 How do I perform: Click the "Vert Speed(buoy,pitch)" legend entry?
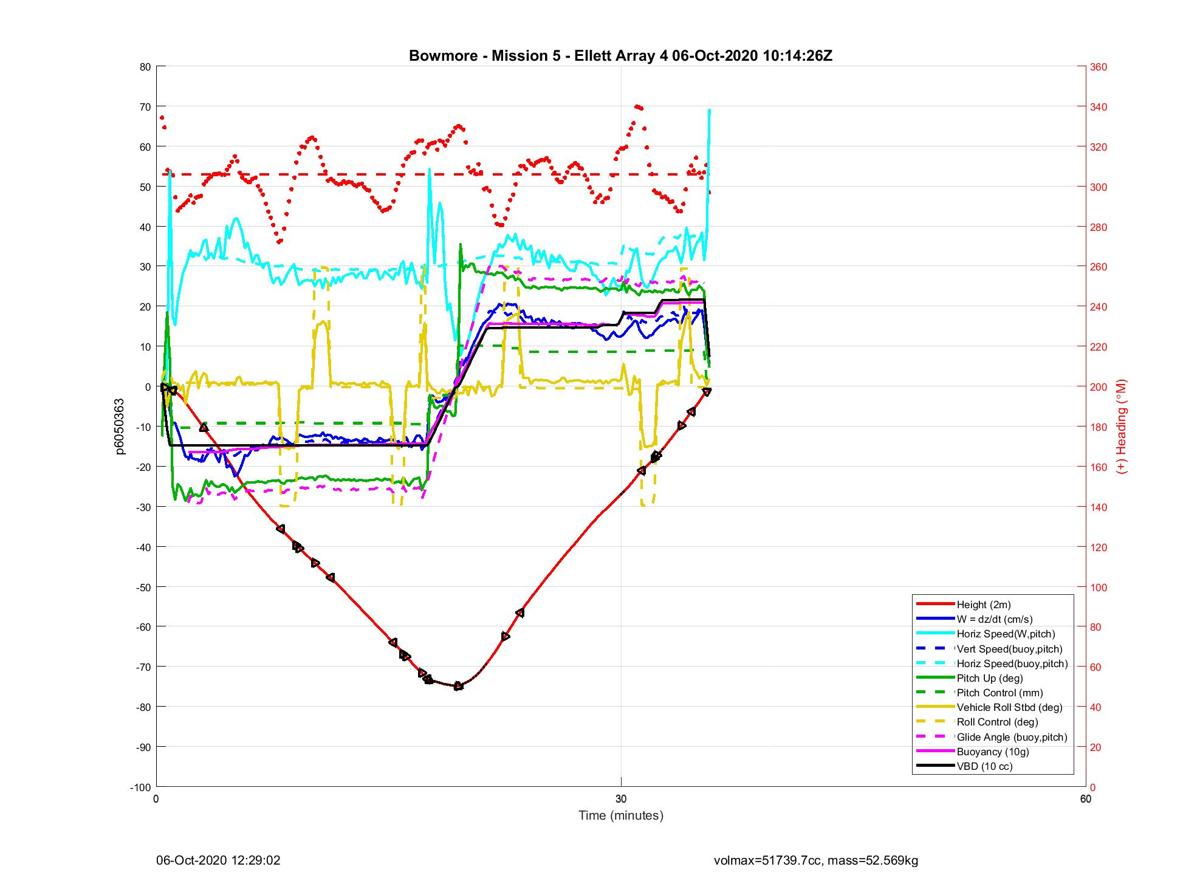[989, 649]
